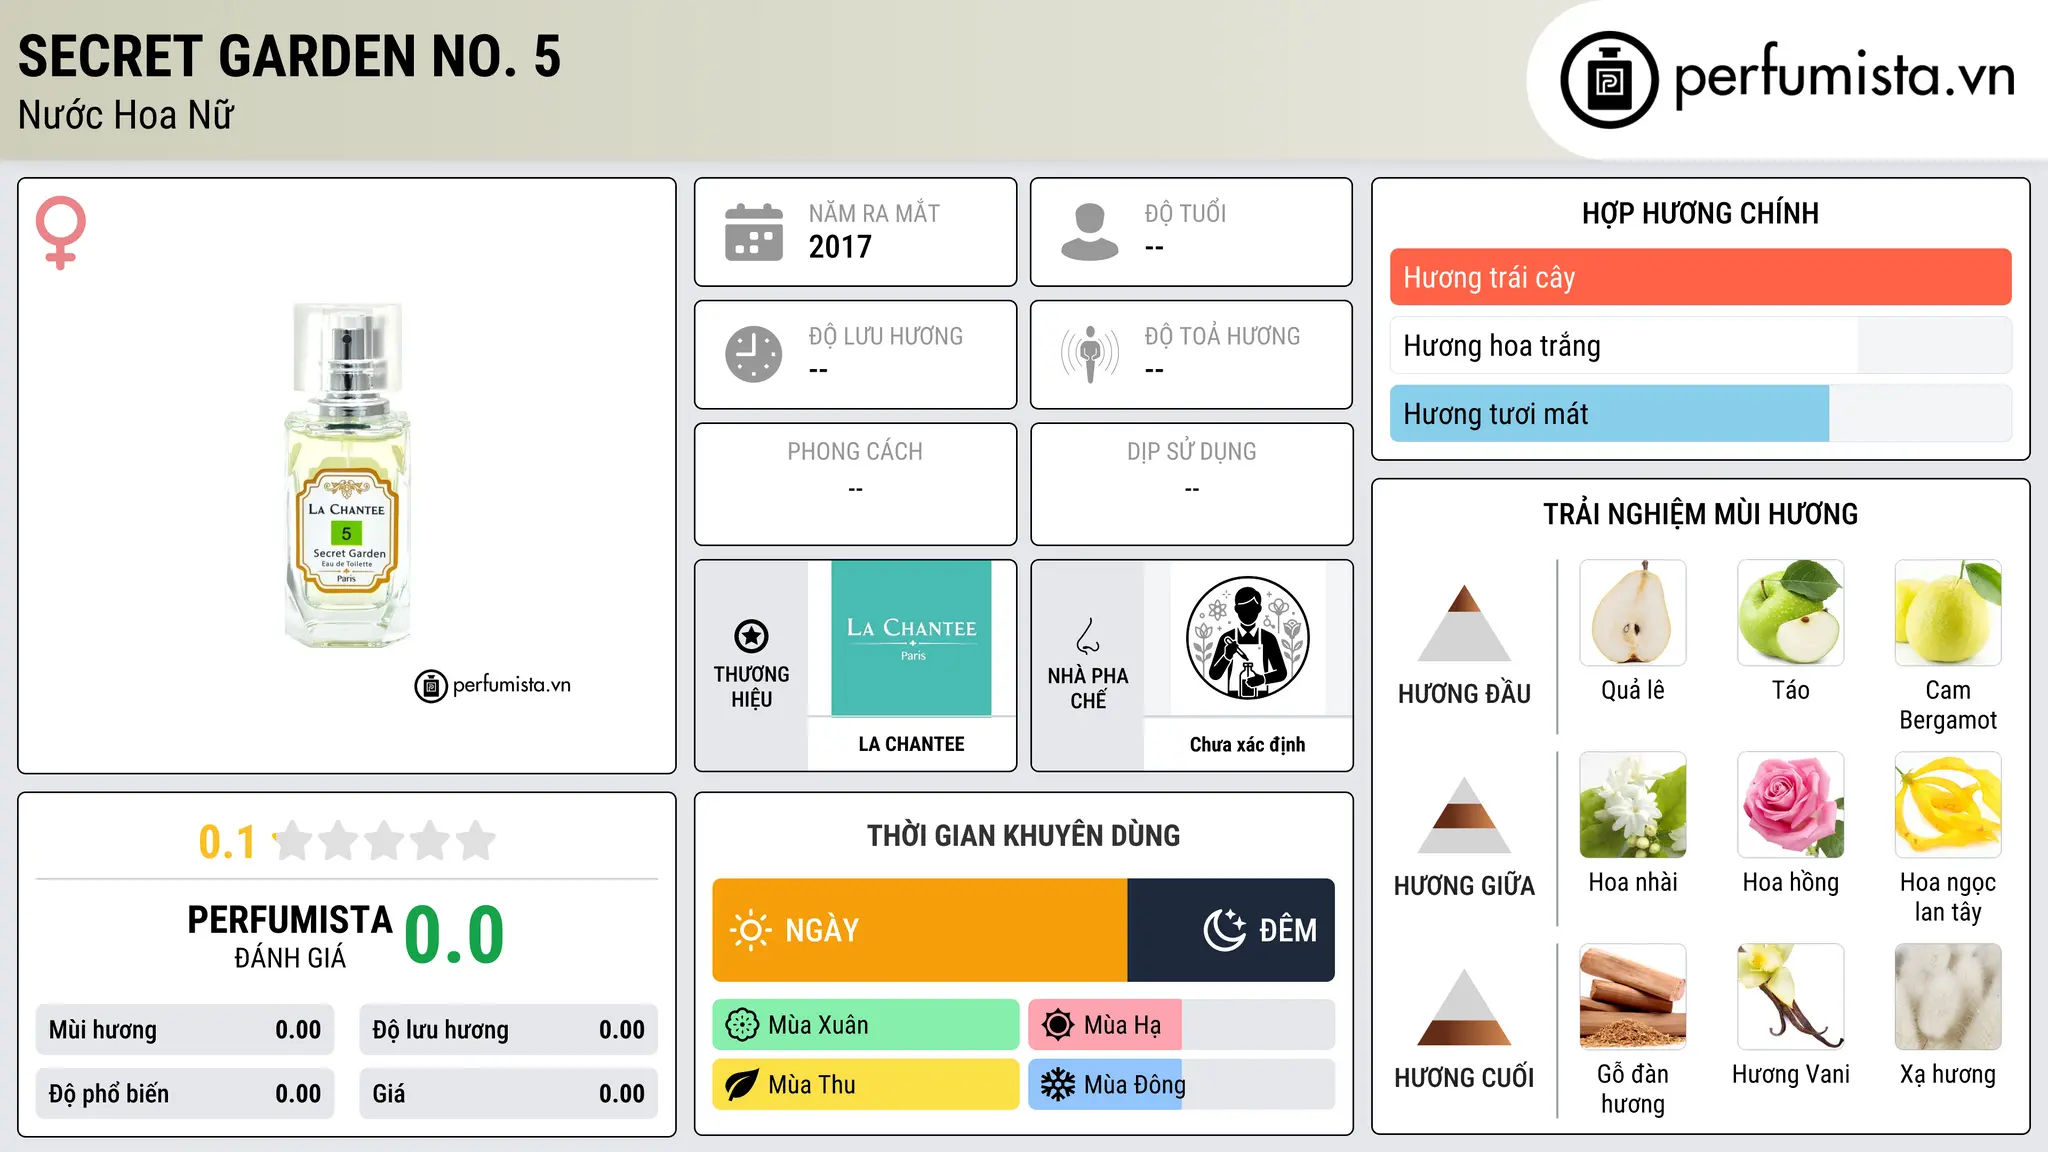The width and height of the screenshot is (2048, 1152).
Task: Click the TRẢI NGHIỆM MÙI HƯƠNG heading
Action: click(x=1700, y=514)
